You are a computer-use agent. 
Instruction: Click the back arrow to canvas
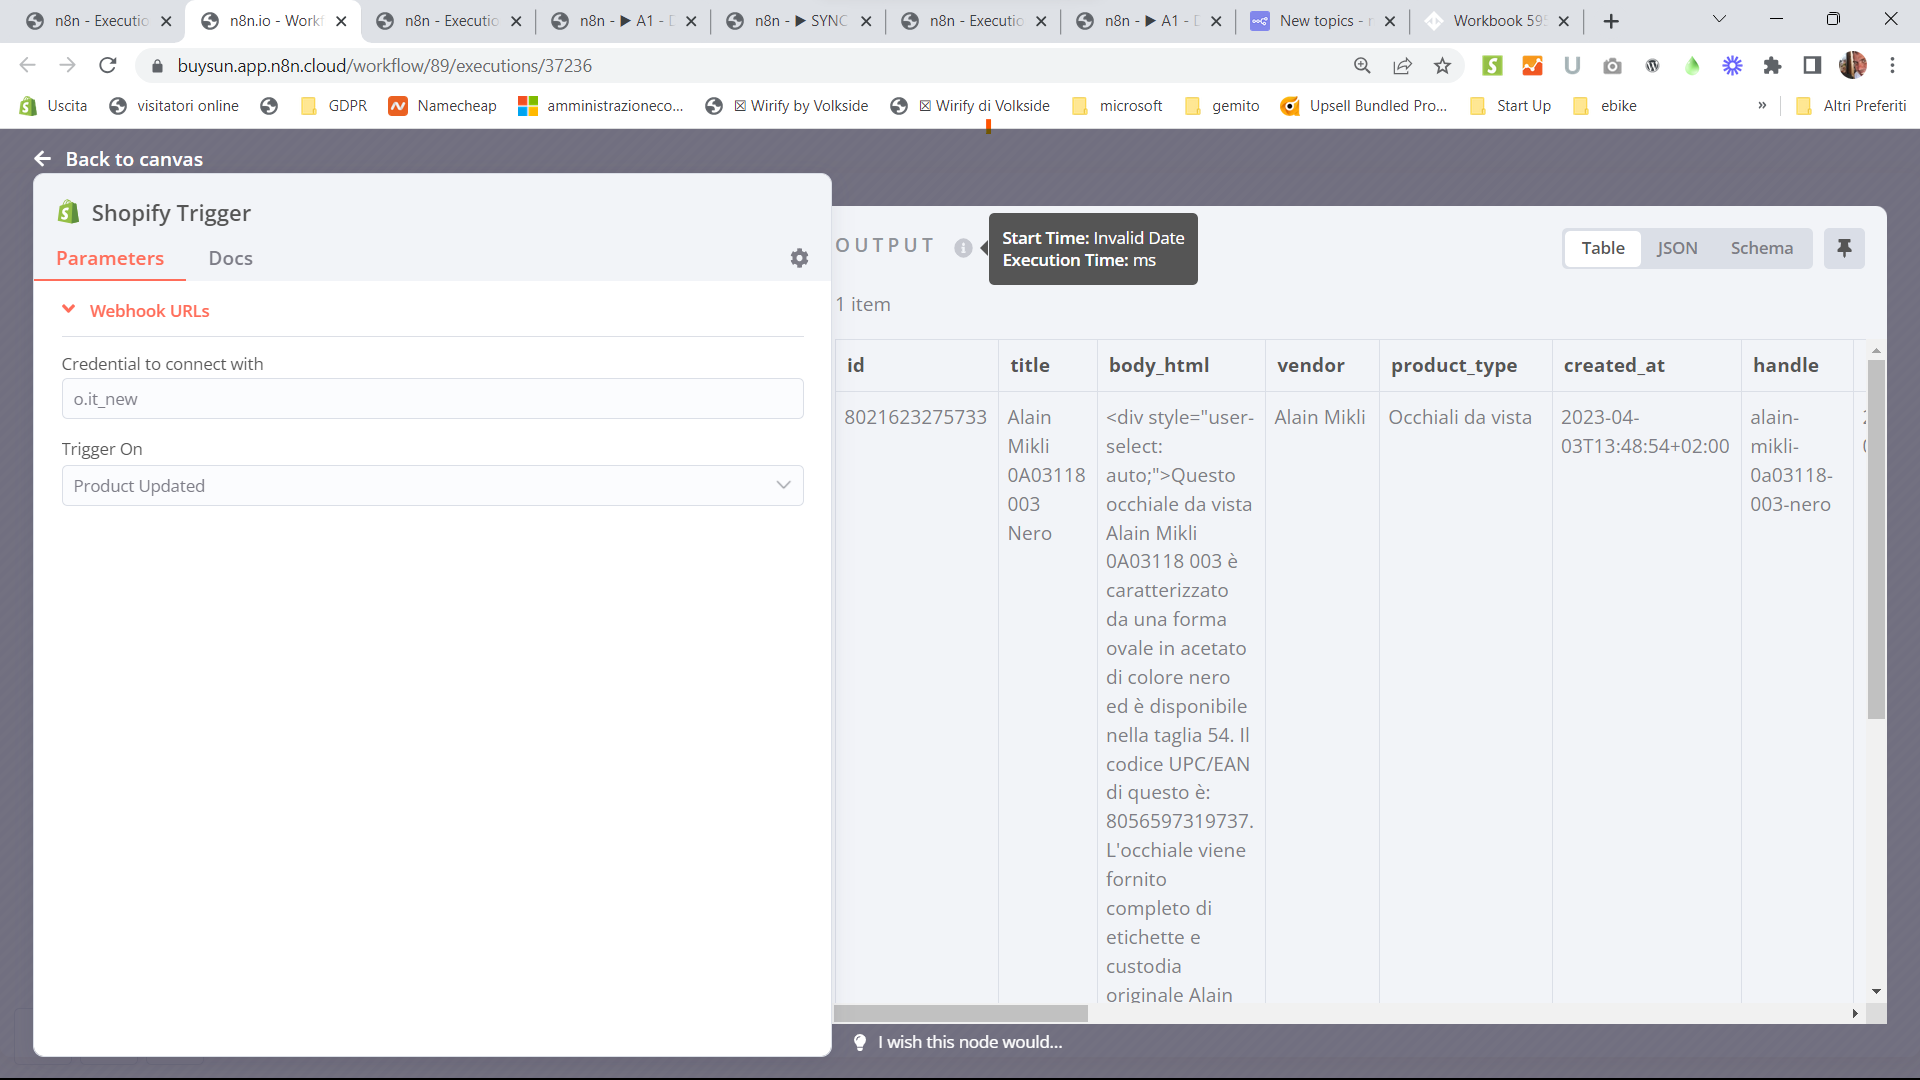[42, 159]
